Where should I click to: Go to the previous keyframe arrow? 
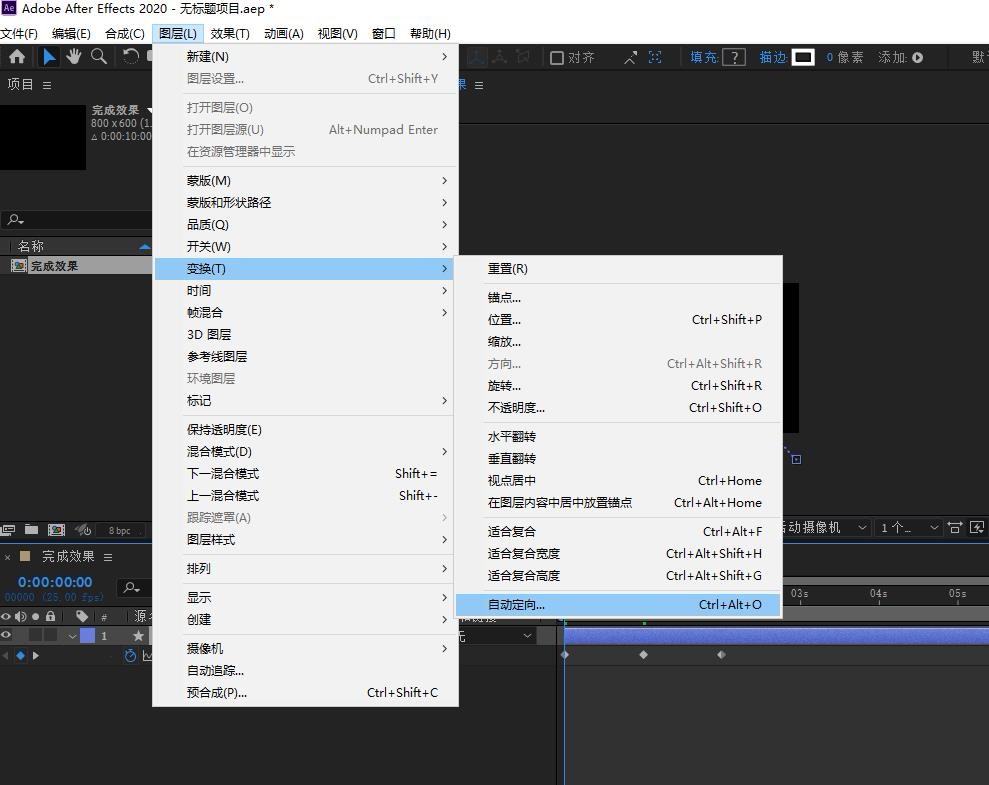pos(6,656)
